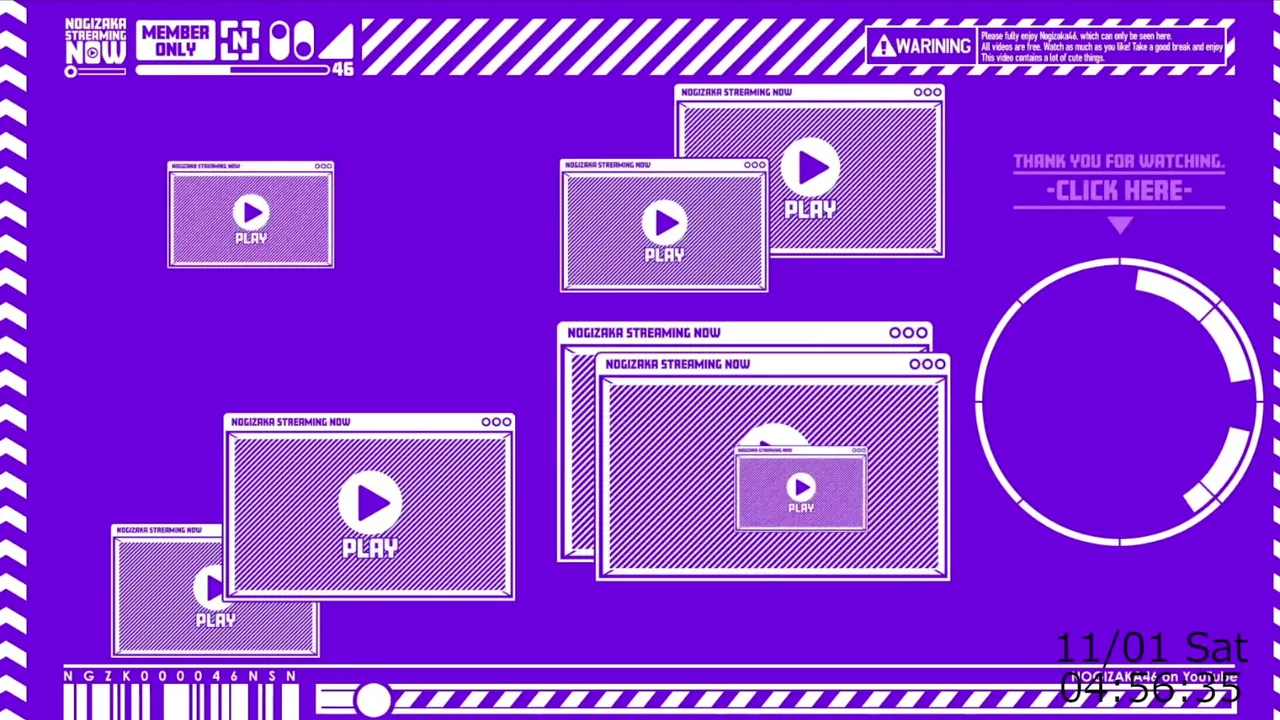The width and height of the screenshot is (1280, 720).
Task: Play the video in the large middle-left window
Action: coord(370,502)
